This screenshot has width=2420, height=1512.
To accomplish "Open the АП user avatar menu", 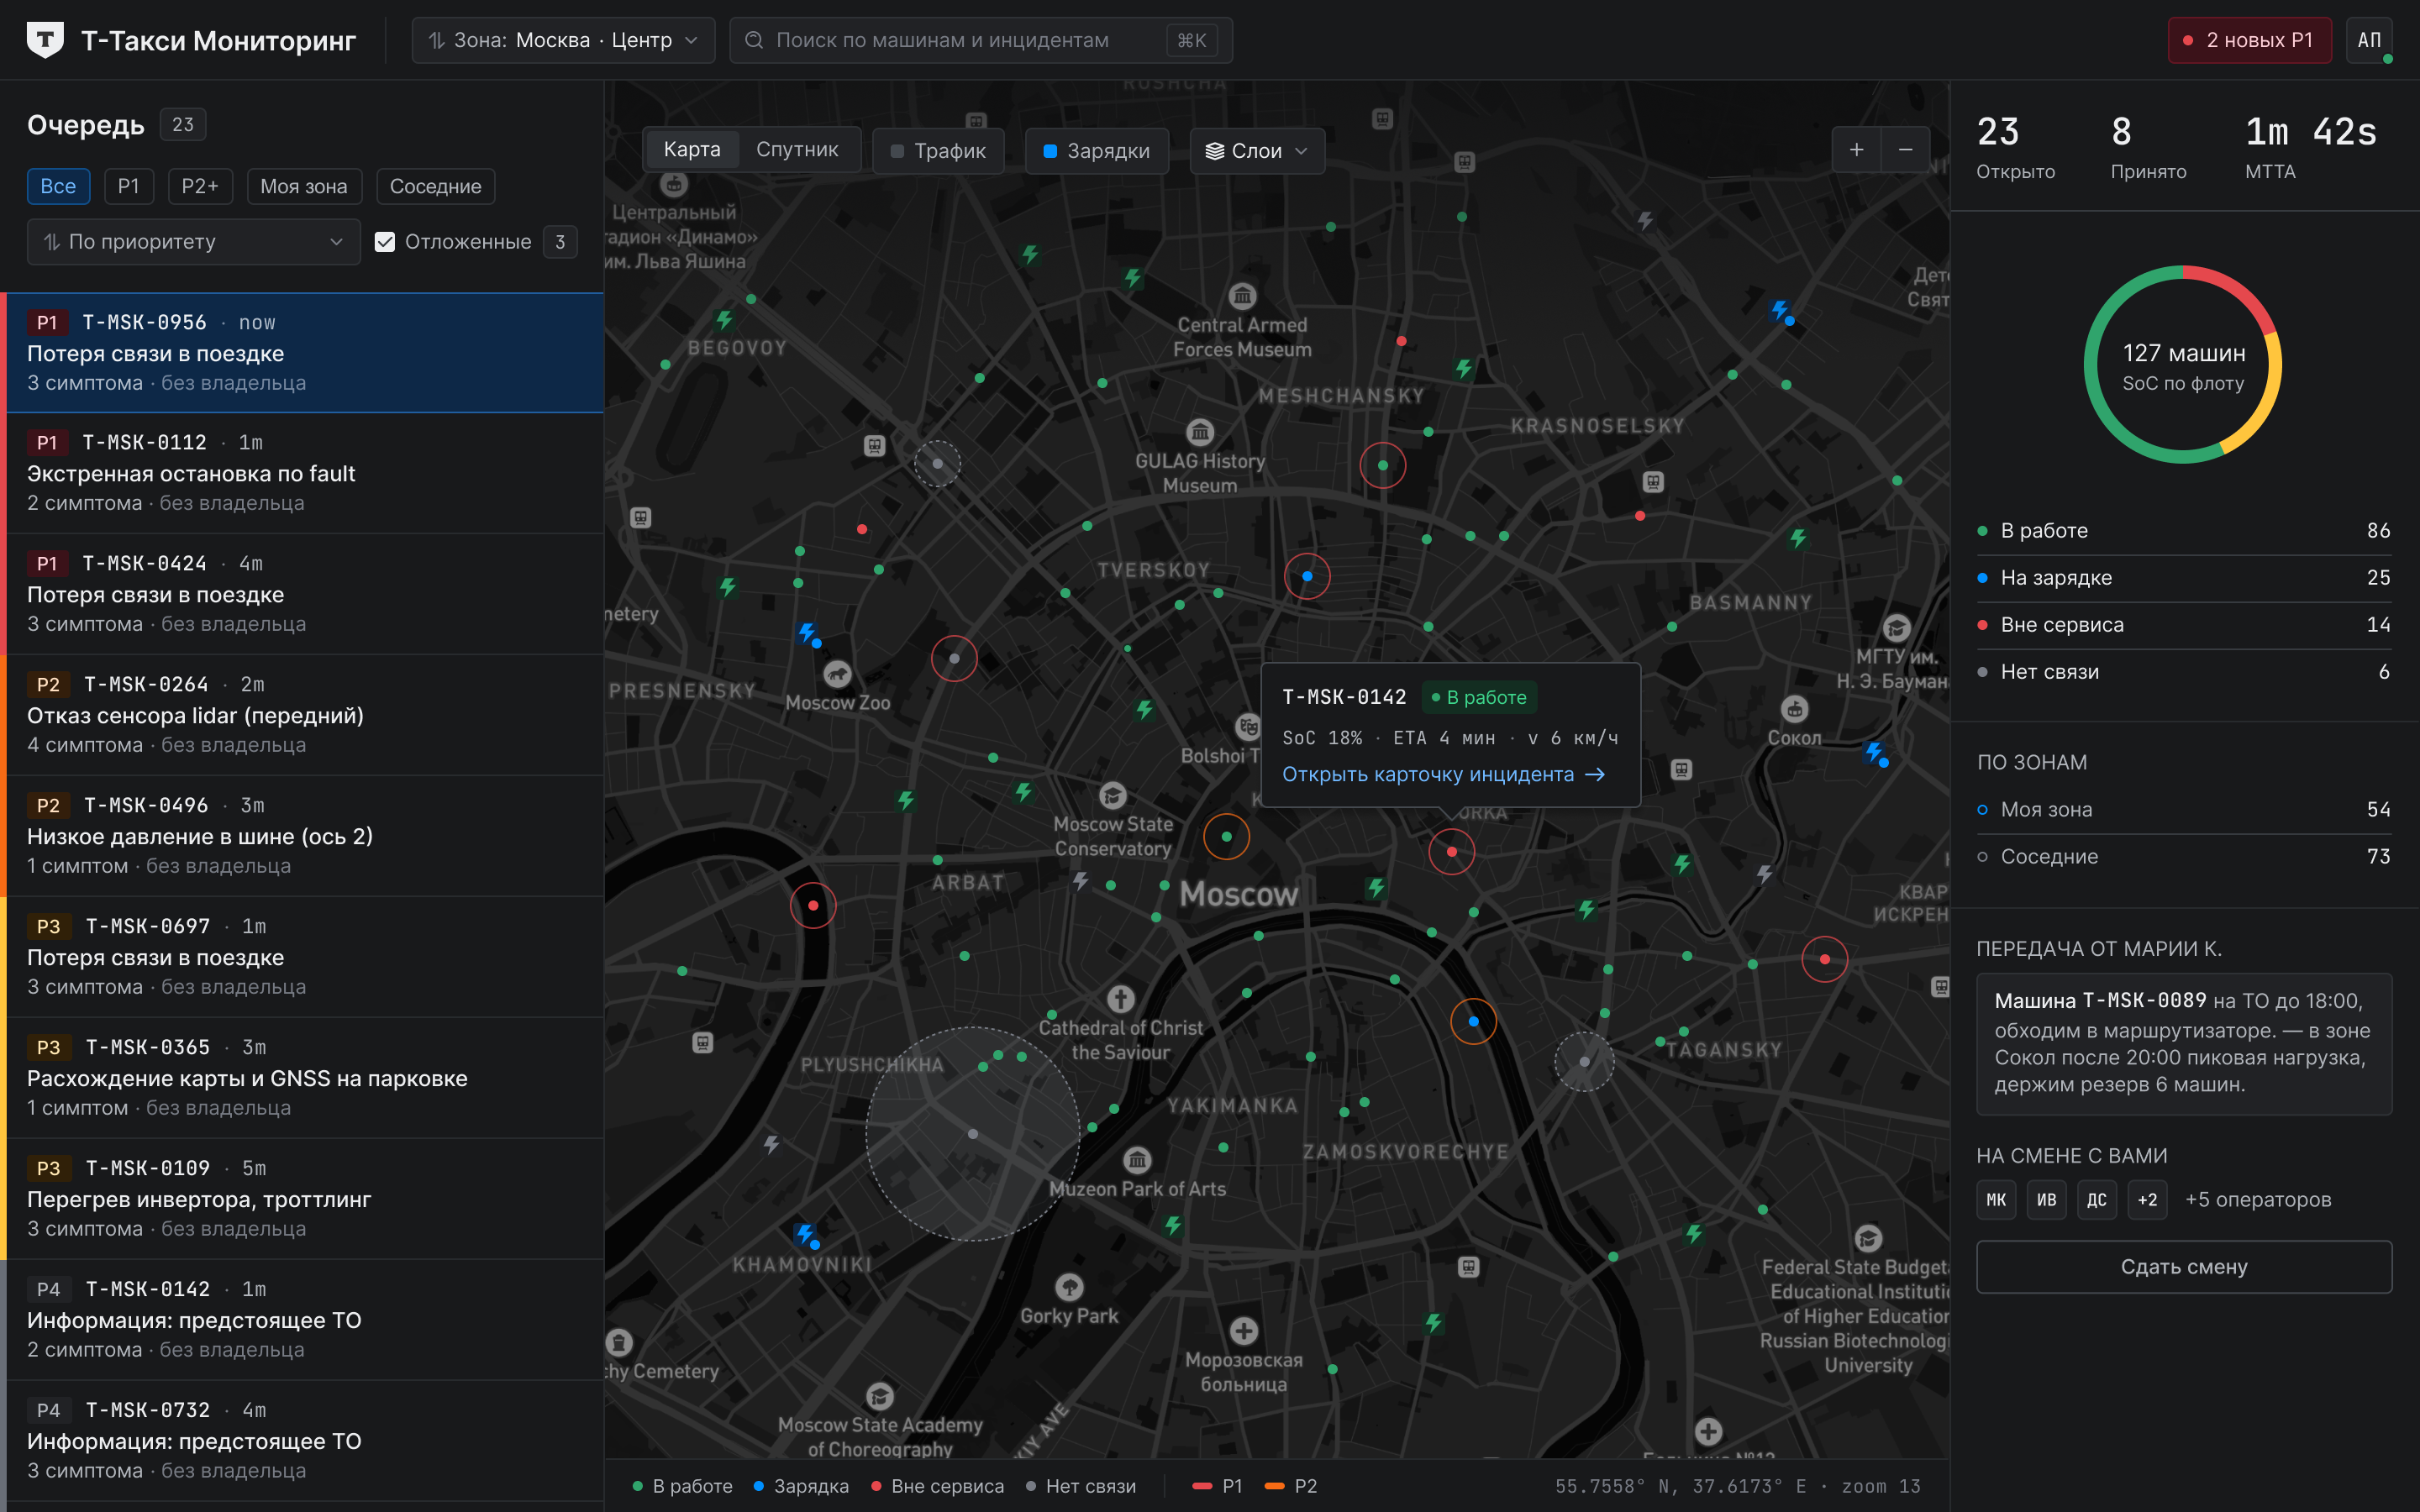I will coord(2368,40).
